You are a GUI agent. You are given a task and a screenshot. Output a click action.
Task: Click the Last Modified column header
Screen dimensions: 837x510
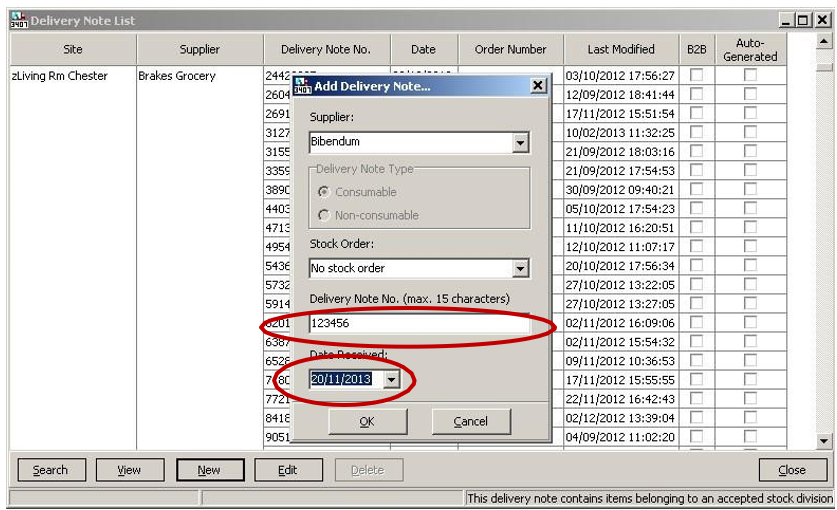tap(621, 49)
